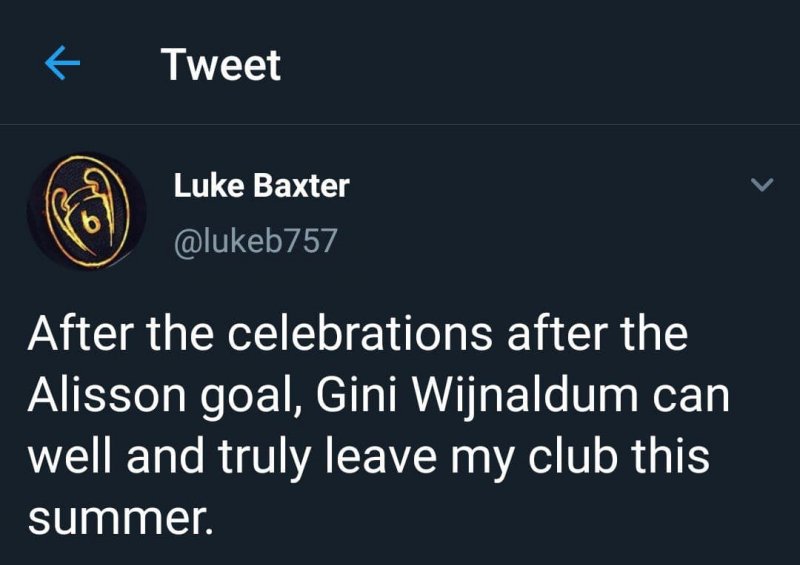Open the Luke Baxter display name

[x=261, y=185]
